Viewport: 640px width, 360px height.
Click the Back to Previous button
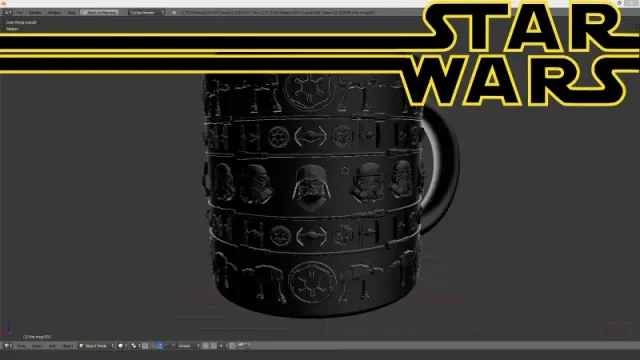tap(100, 13)
